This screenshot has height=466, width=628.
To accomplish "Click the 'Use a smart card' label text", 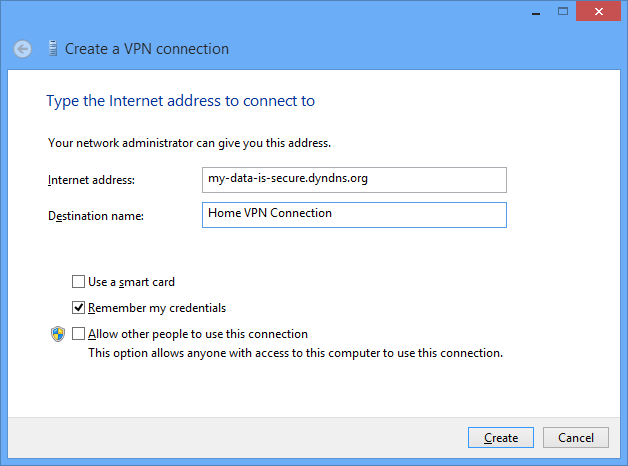I will point(131,282).
